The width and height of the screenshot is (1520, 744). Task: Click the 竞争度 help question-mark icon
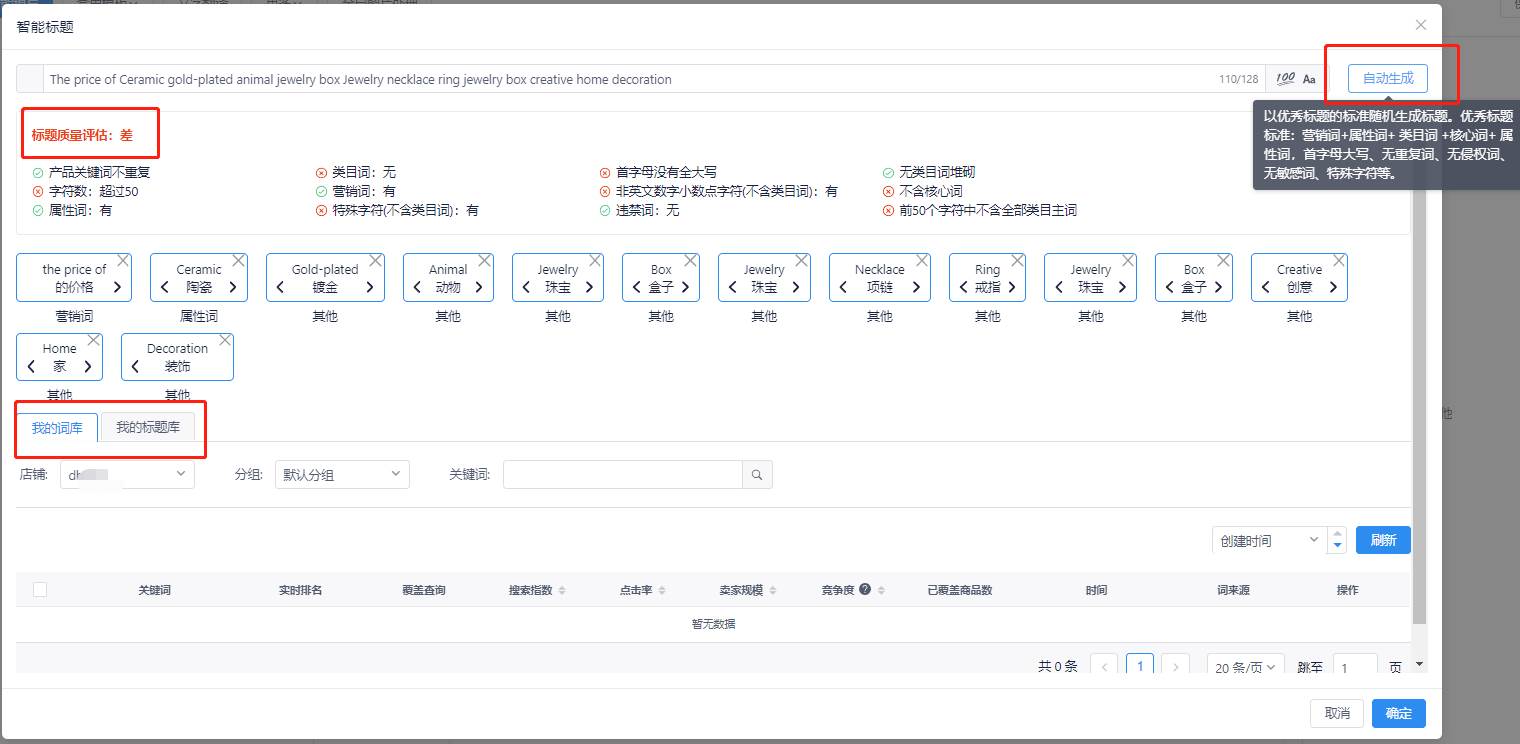pyautogui.click(x=865, y=589)
